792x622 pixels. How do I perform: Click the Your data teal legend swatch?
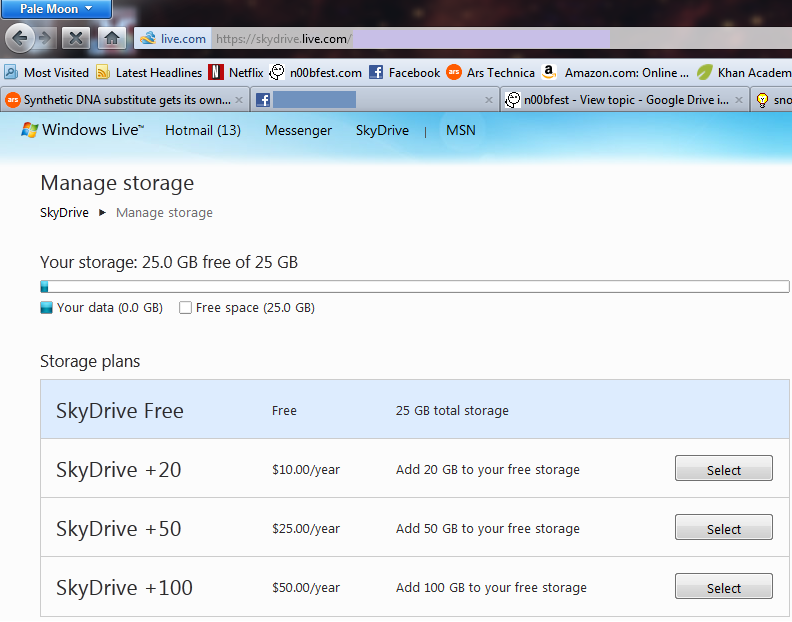(x=46, y=308)
